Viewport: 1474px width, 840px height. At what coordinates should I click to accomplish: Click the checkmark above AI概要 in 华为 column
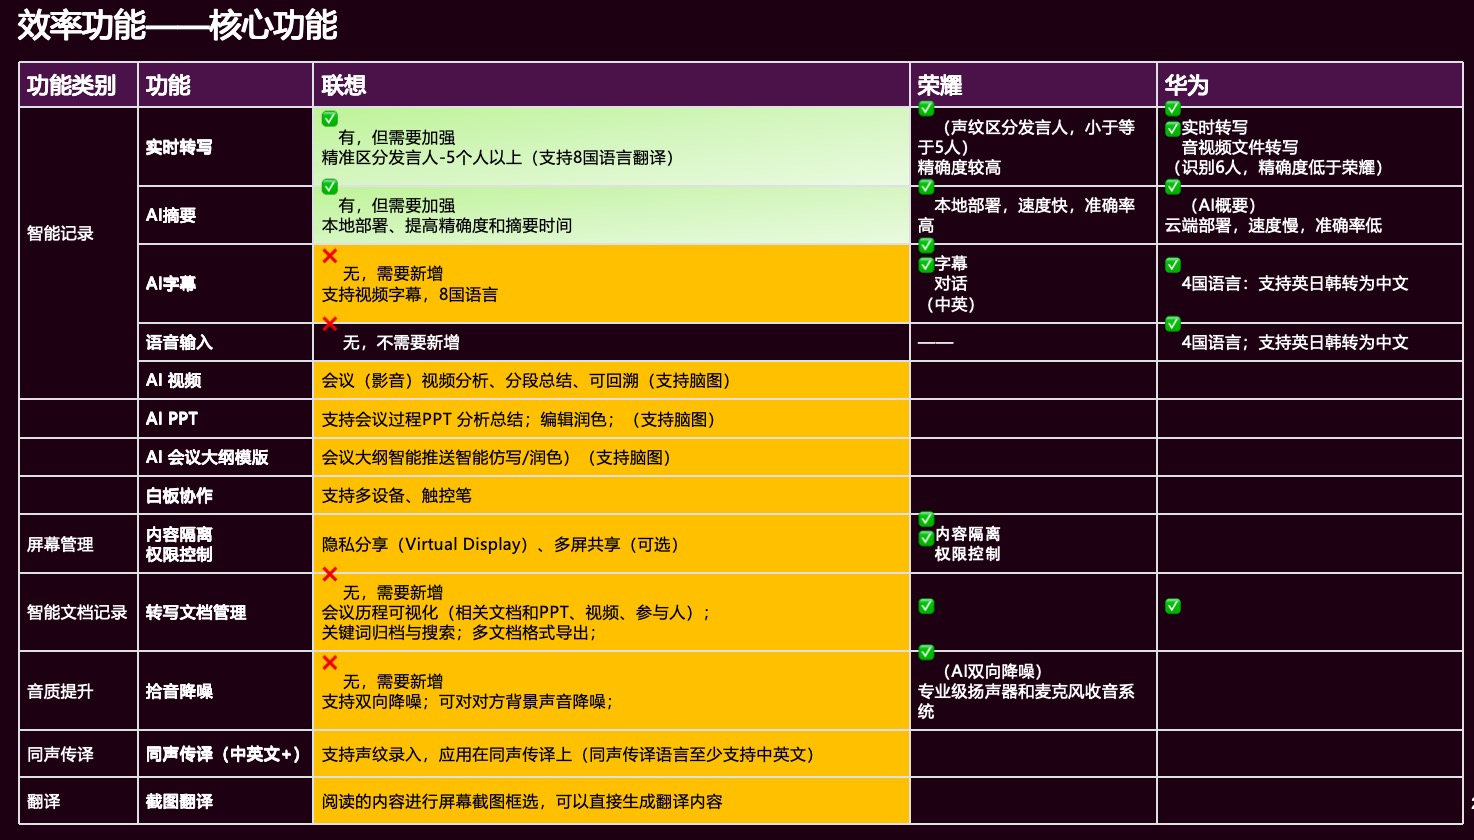point(1173,186)
